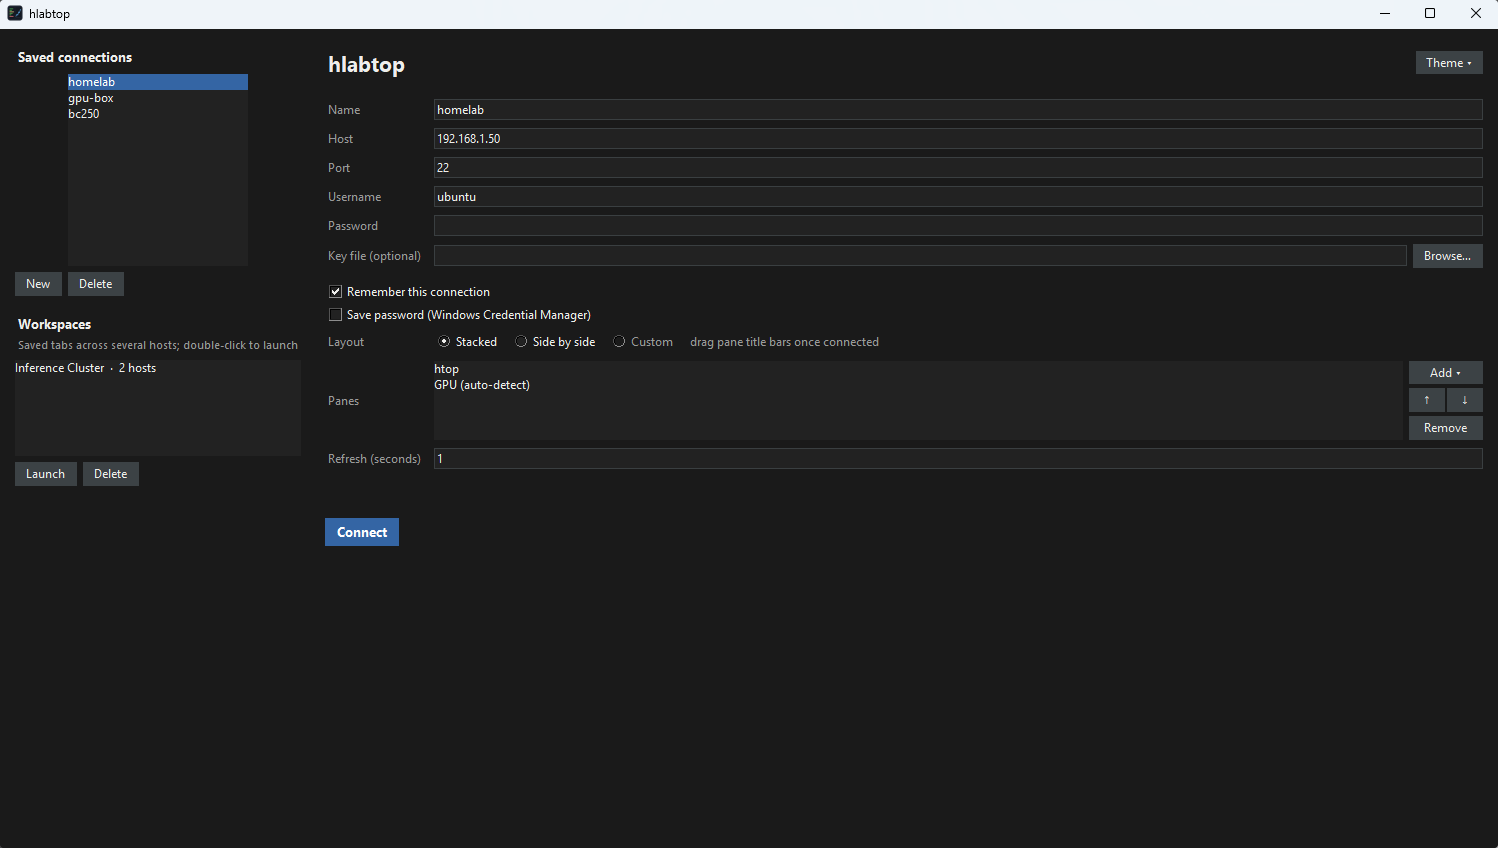Image resolution: width=1498 pixels, height=848 pixels.
Task: Remove the selected pane
Action: point(1446,428)
